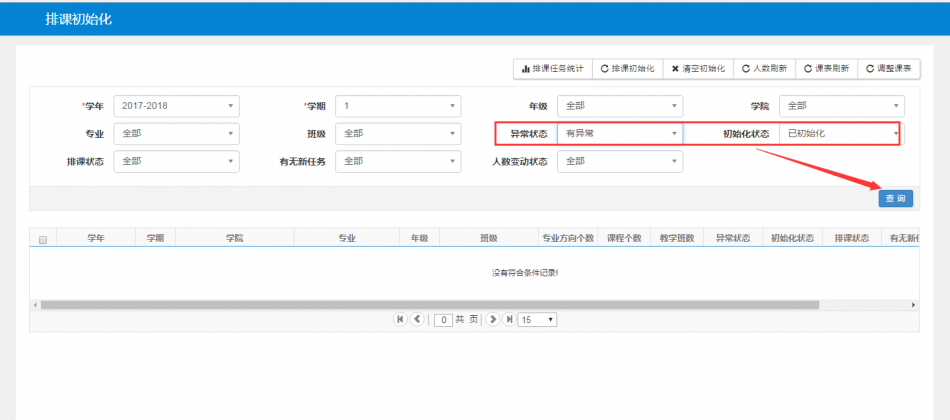The width and height of the screenshot is (950, 420).
Task: Go to the previous results page
Action: [x=417, y=319]
